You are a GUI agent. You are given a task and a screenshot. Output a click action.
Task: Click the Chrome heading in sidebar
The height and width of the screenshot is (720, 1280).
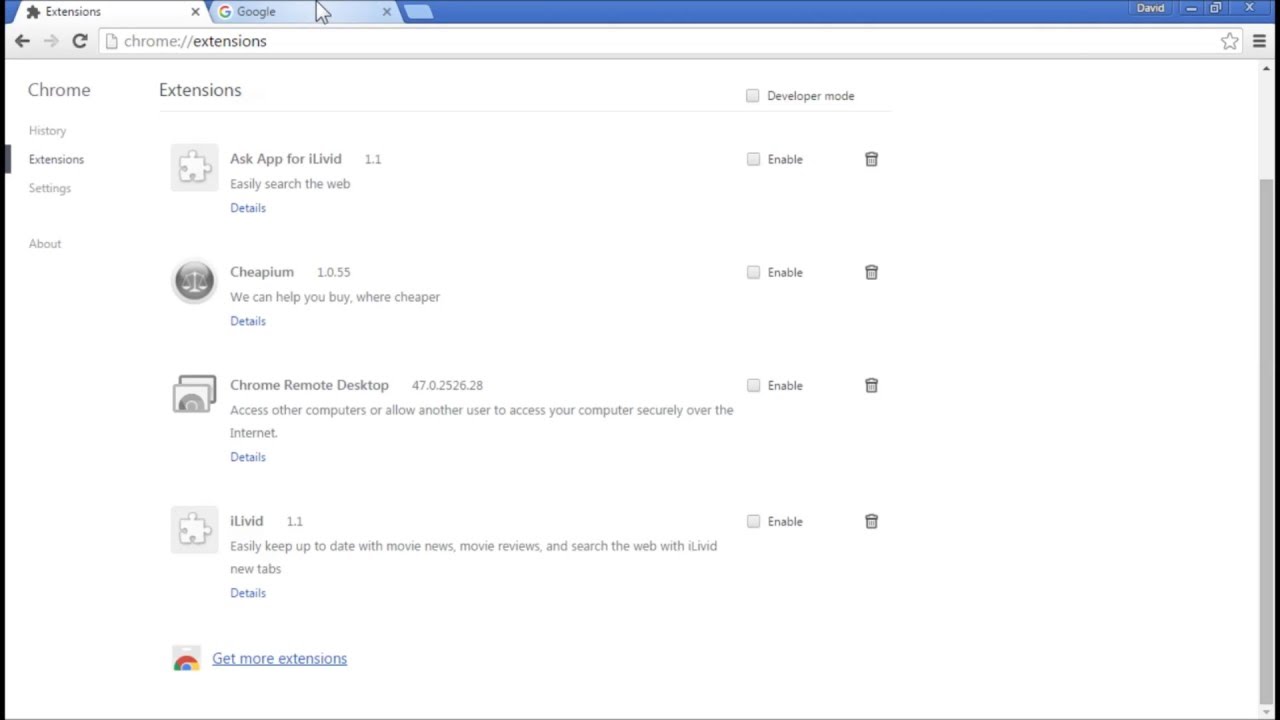coord(59,90)
